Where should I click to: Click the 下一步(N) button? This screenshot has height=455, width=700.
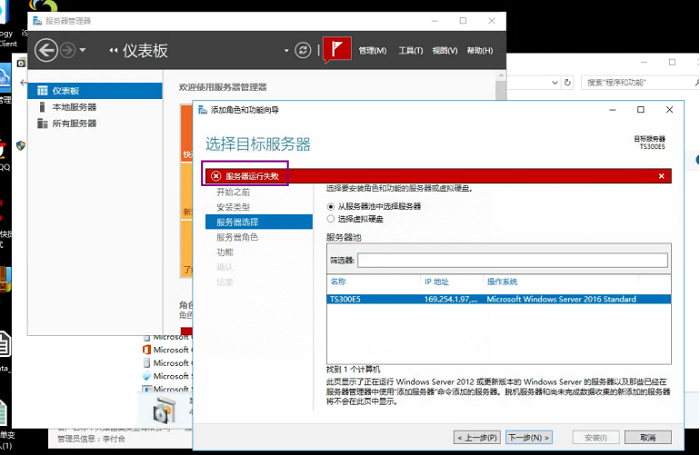click(529, 438)
